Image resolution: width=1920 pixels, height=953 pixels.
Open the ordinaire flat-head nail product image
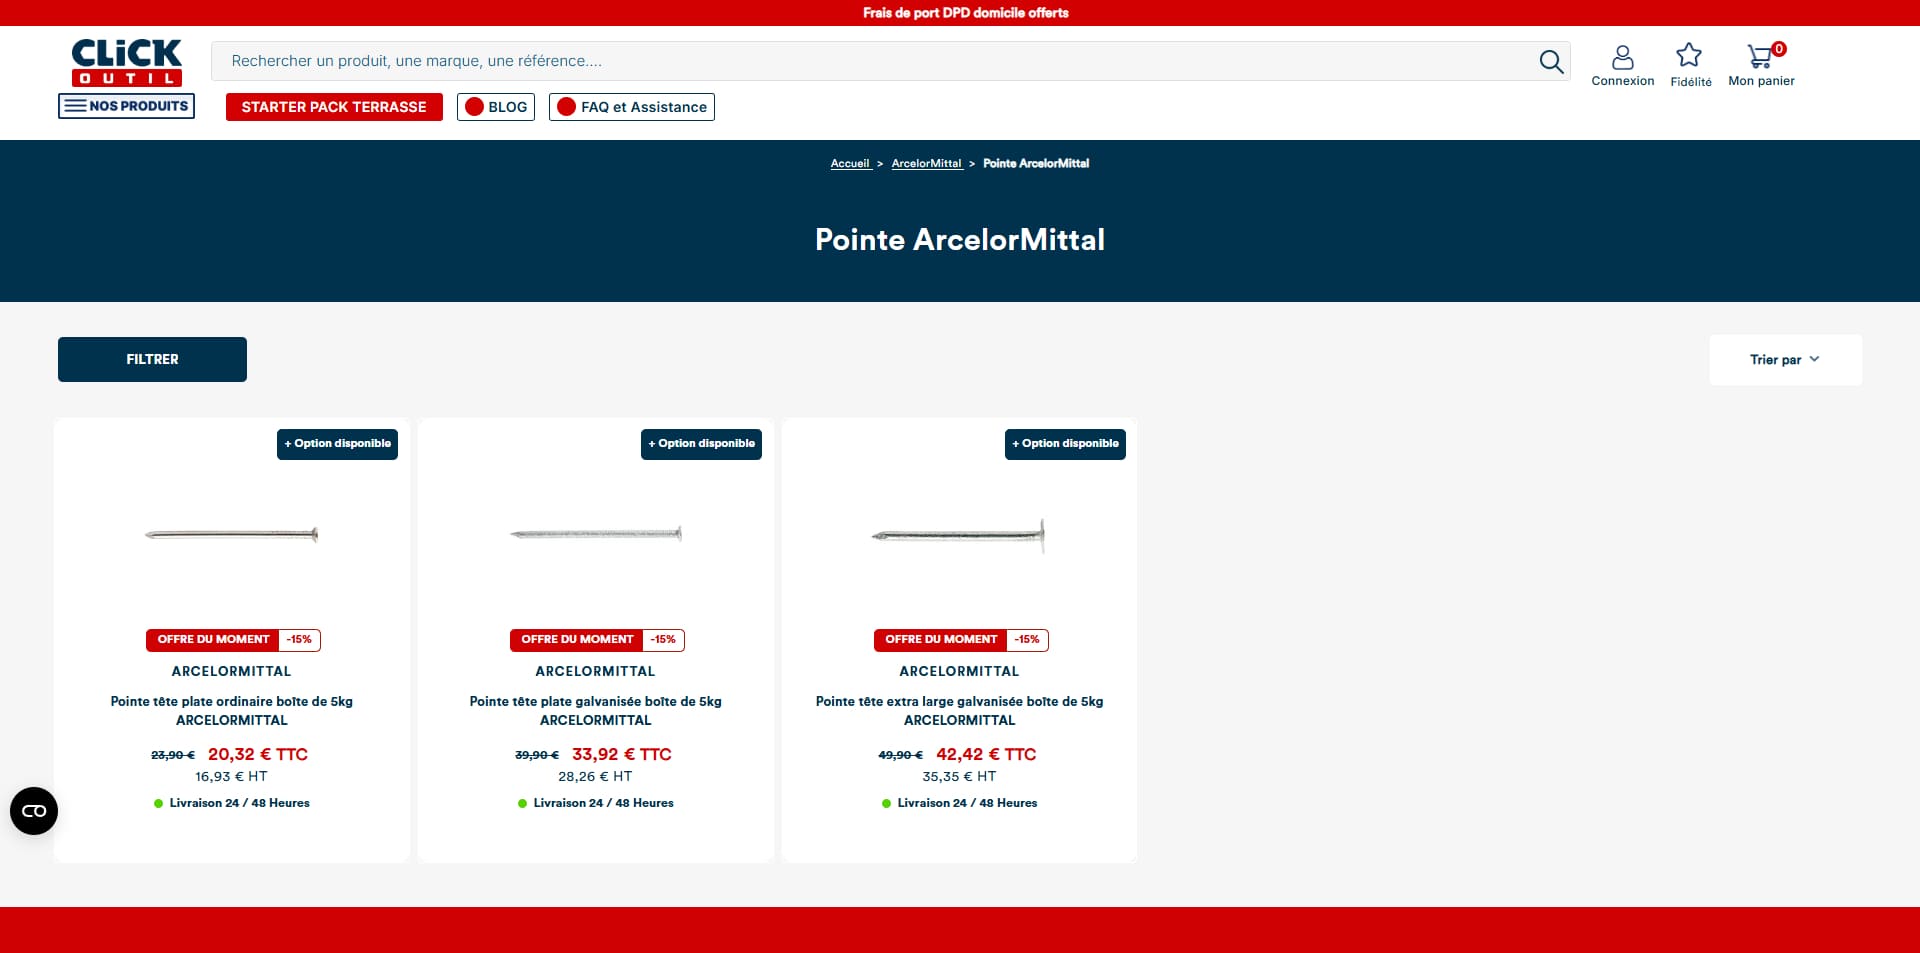coord(232,535)
